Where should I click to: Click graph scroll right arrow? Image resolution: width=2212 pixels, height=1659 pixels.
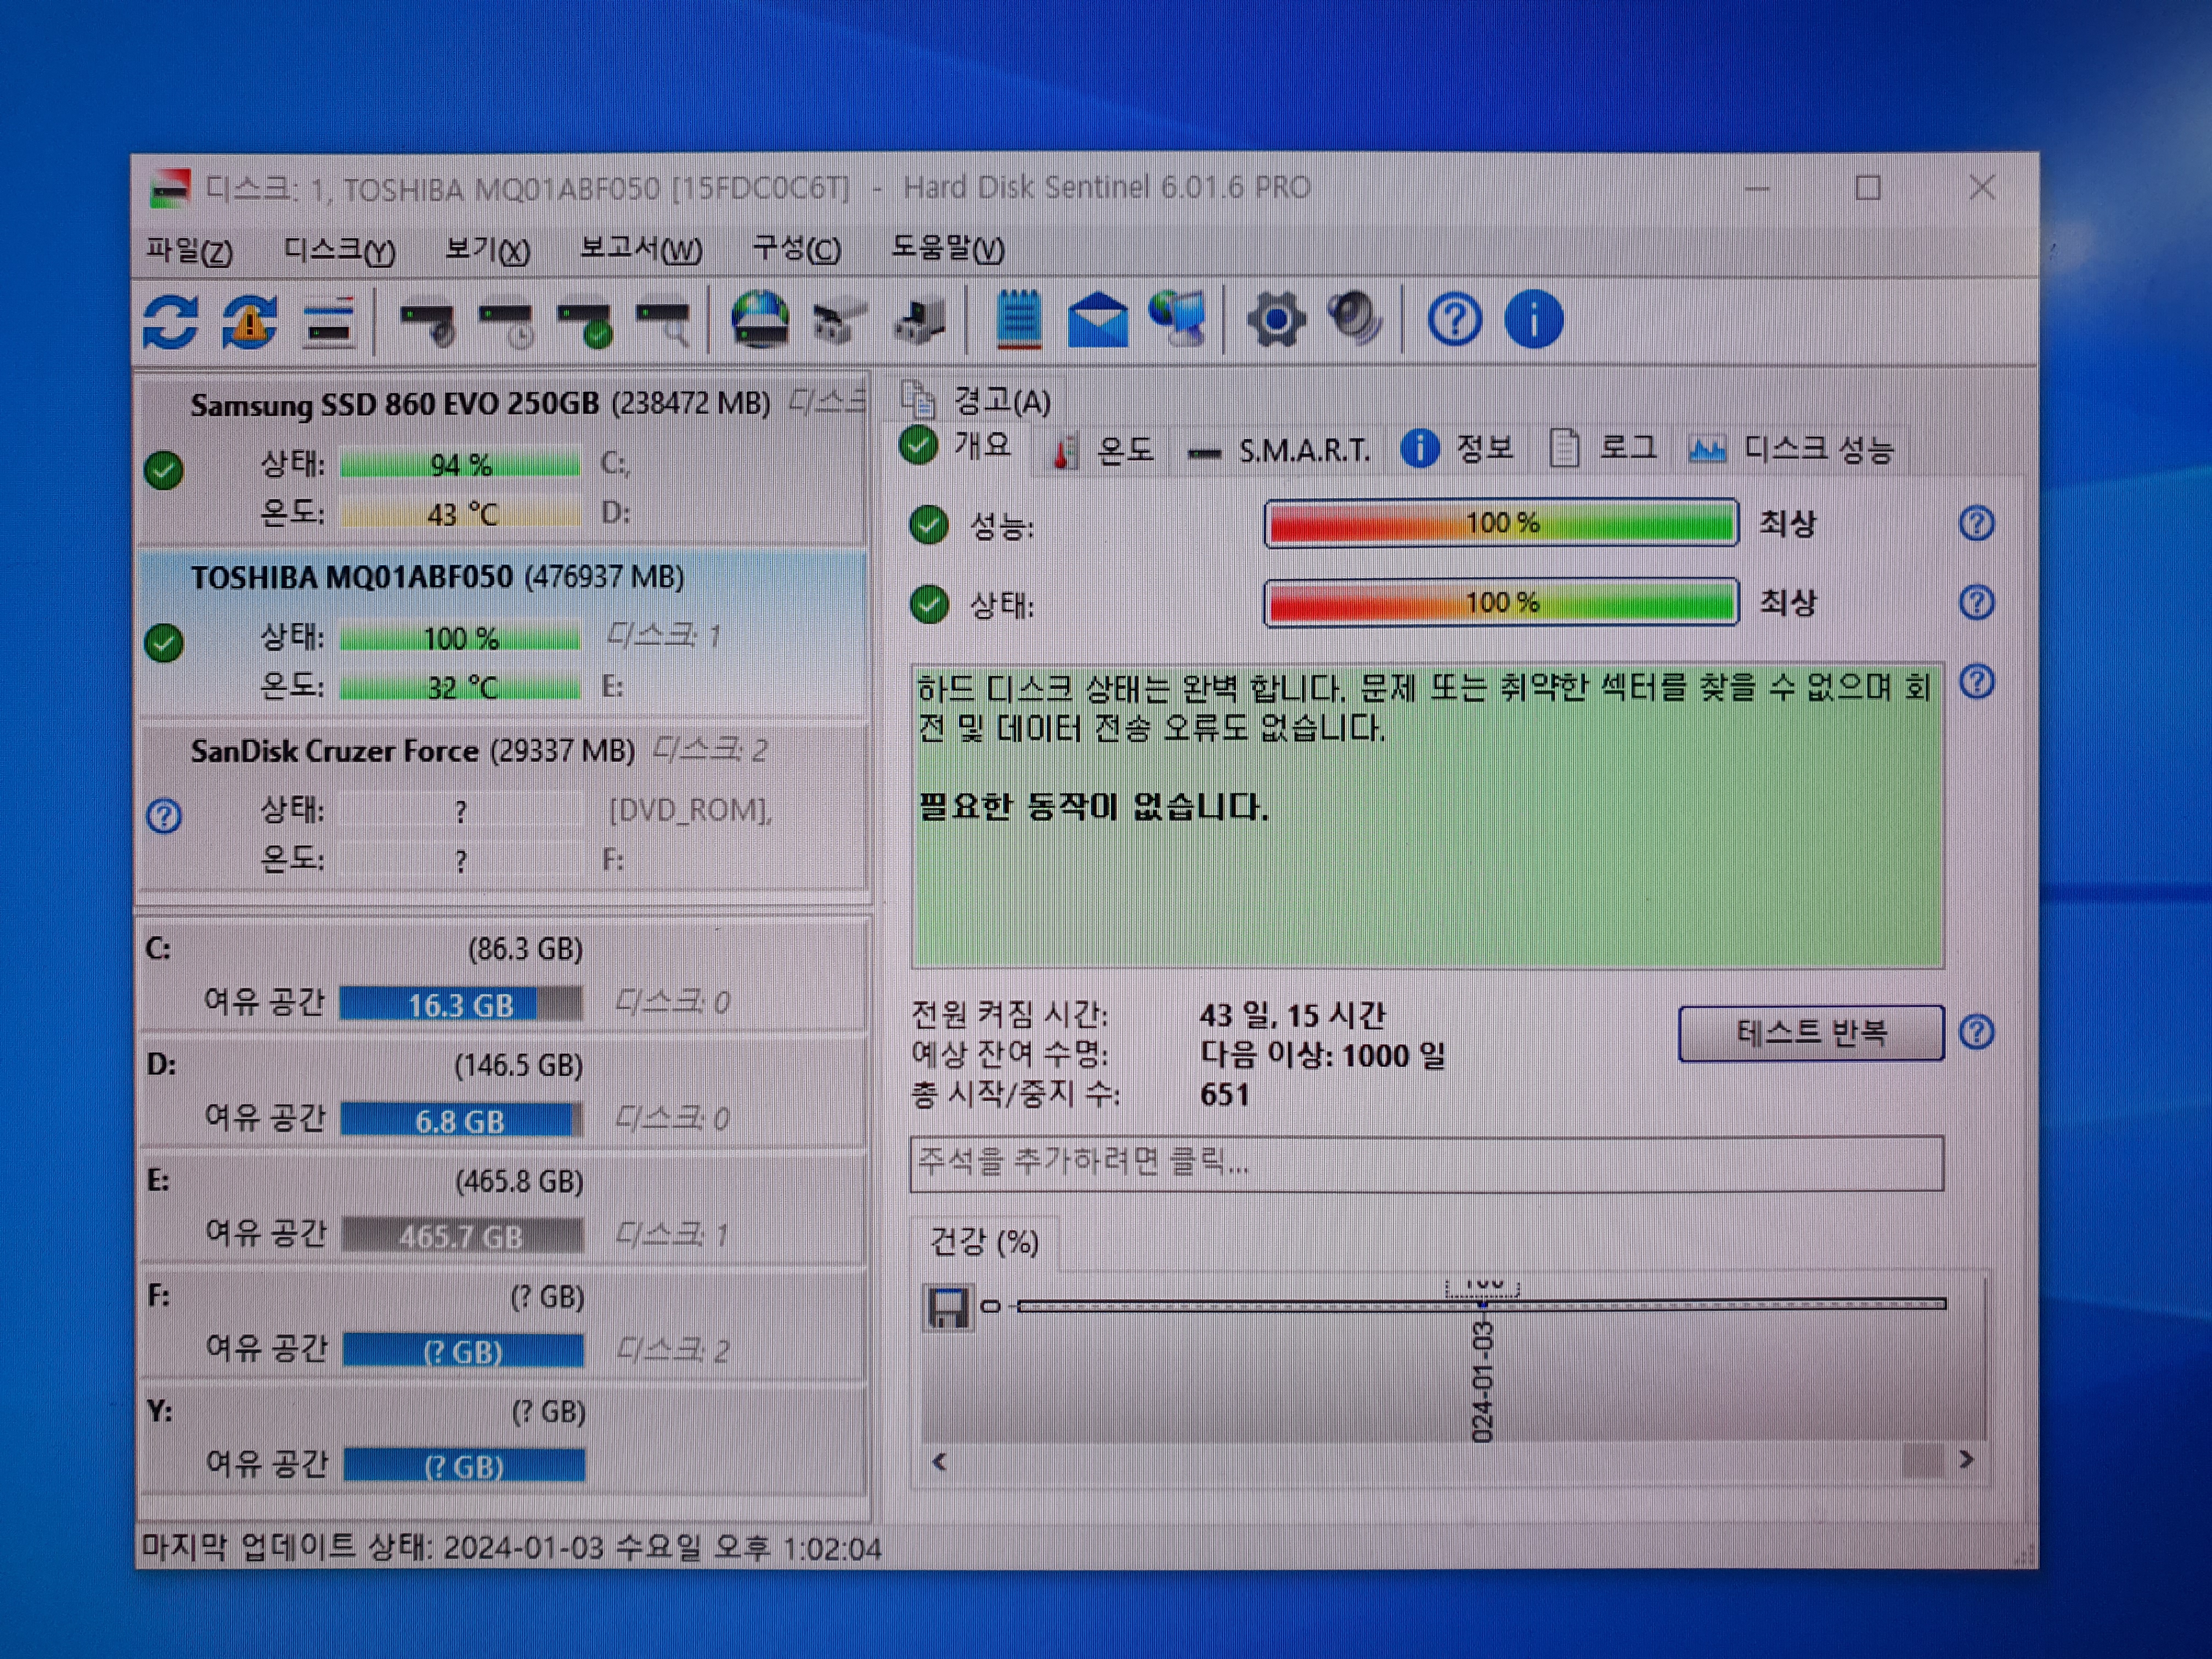(1967, 1460)
